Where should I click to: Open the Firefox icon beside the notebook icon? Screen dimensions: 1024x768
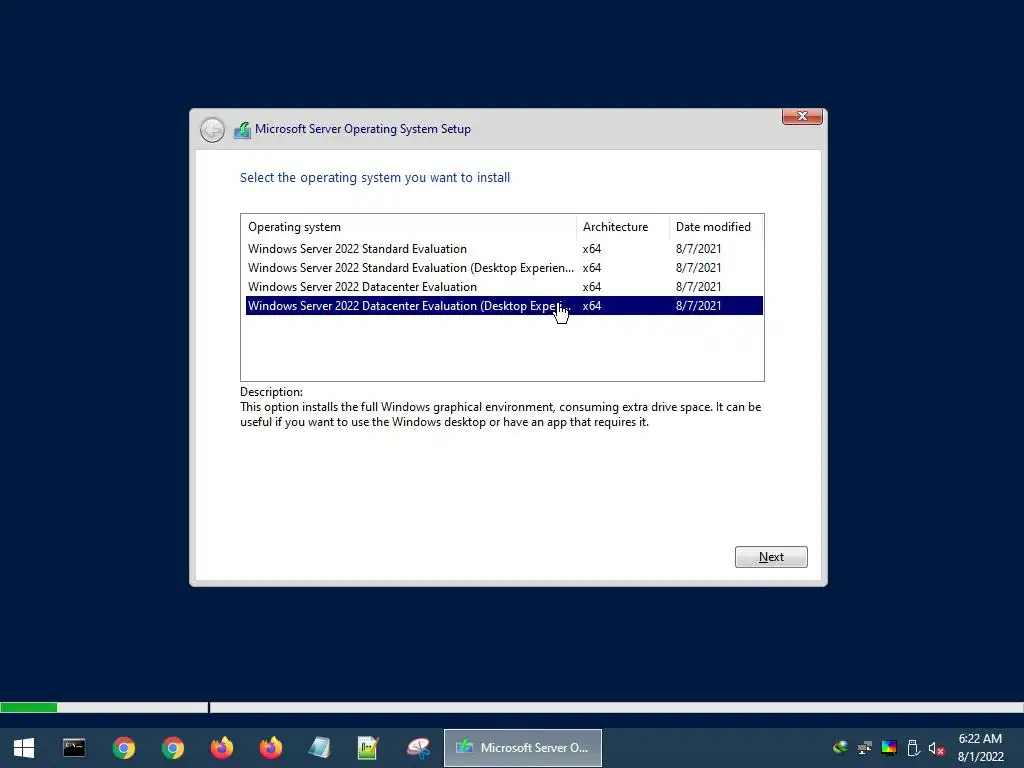(x=270, y=748)
